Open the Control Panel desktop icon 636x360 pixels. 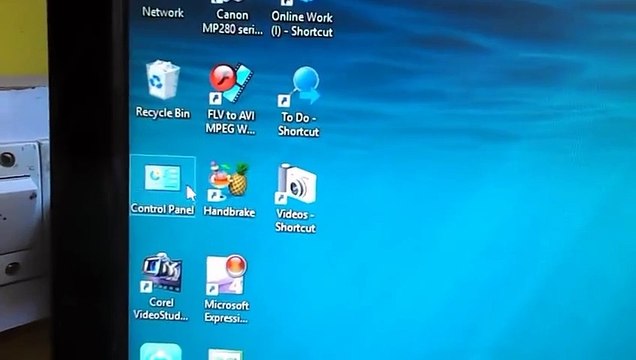163,177
